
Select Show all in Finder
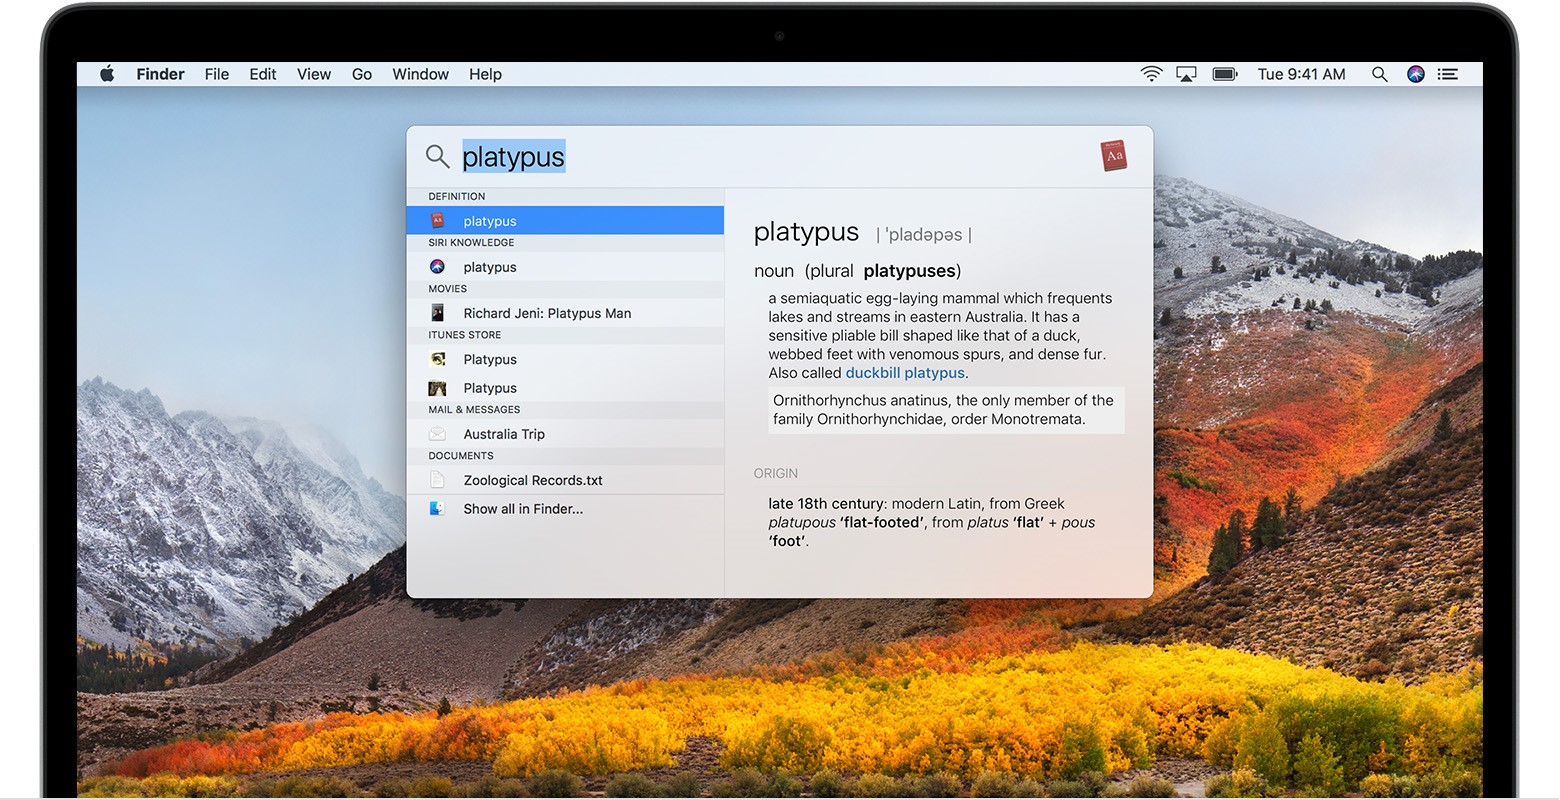(x=522, y=509)
